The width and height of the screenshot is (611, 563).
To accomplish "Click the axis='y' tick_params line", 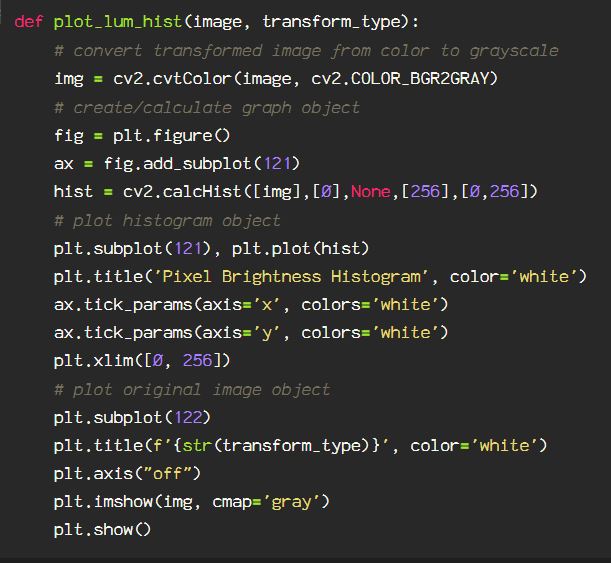I will [251, 332].
